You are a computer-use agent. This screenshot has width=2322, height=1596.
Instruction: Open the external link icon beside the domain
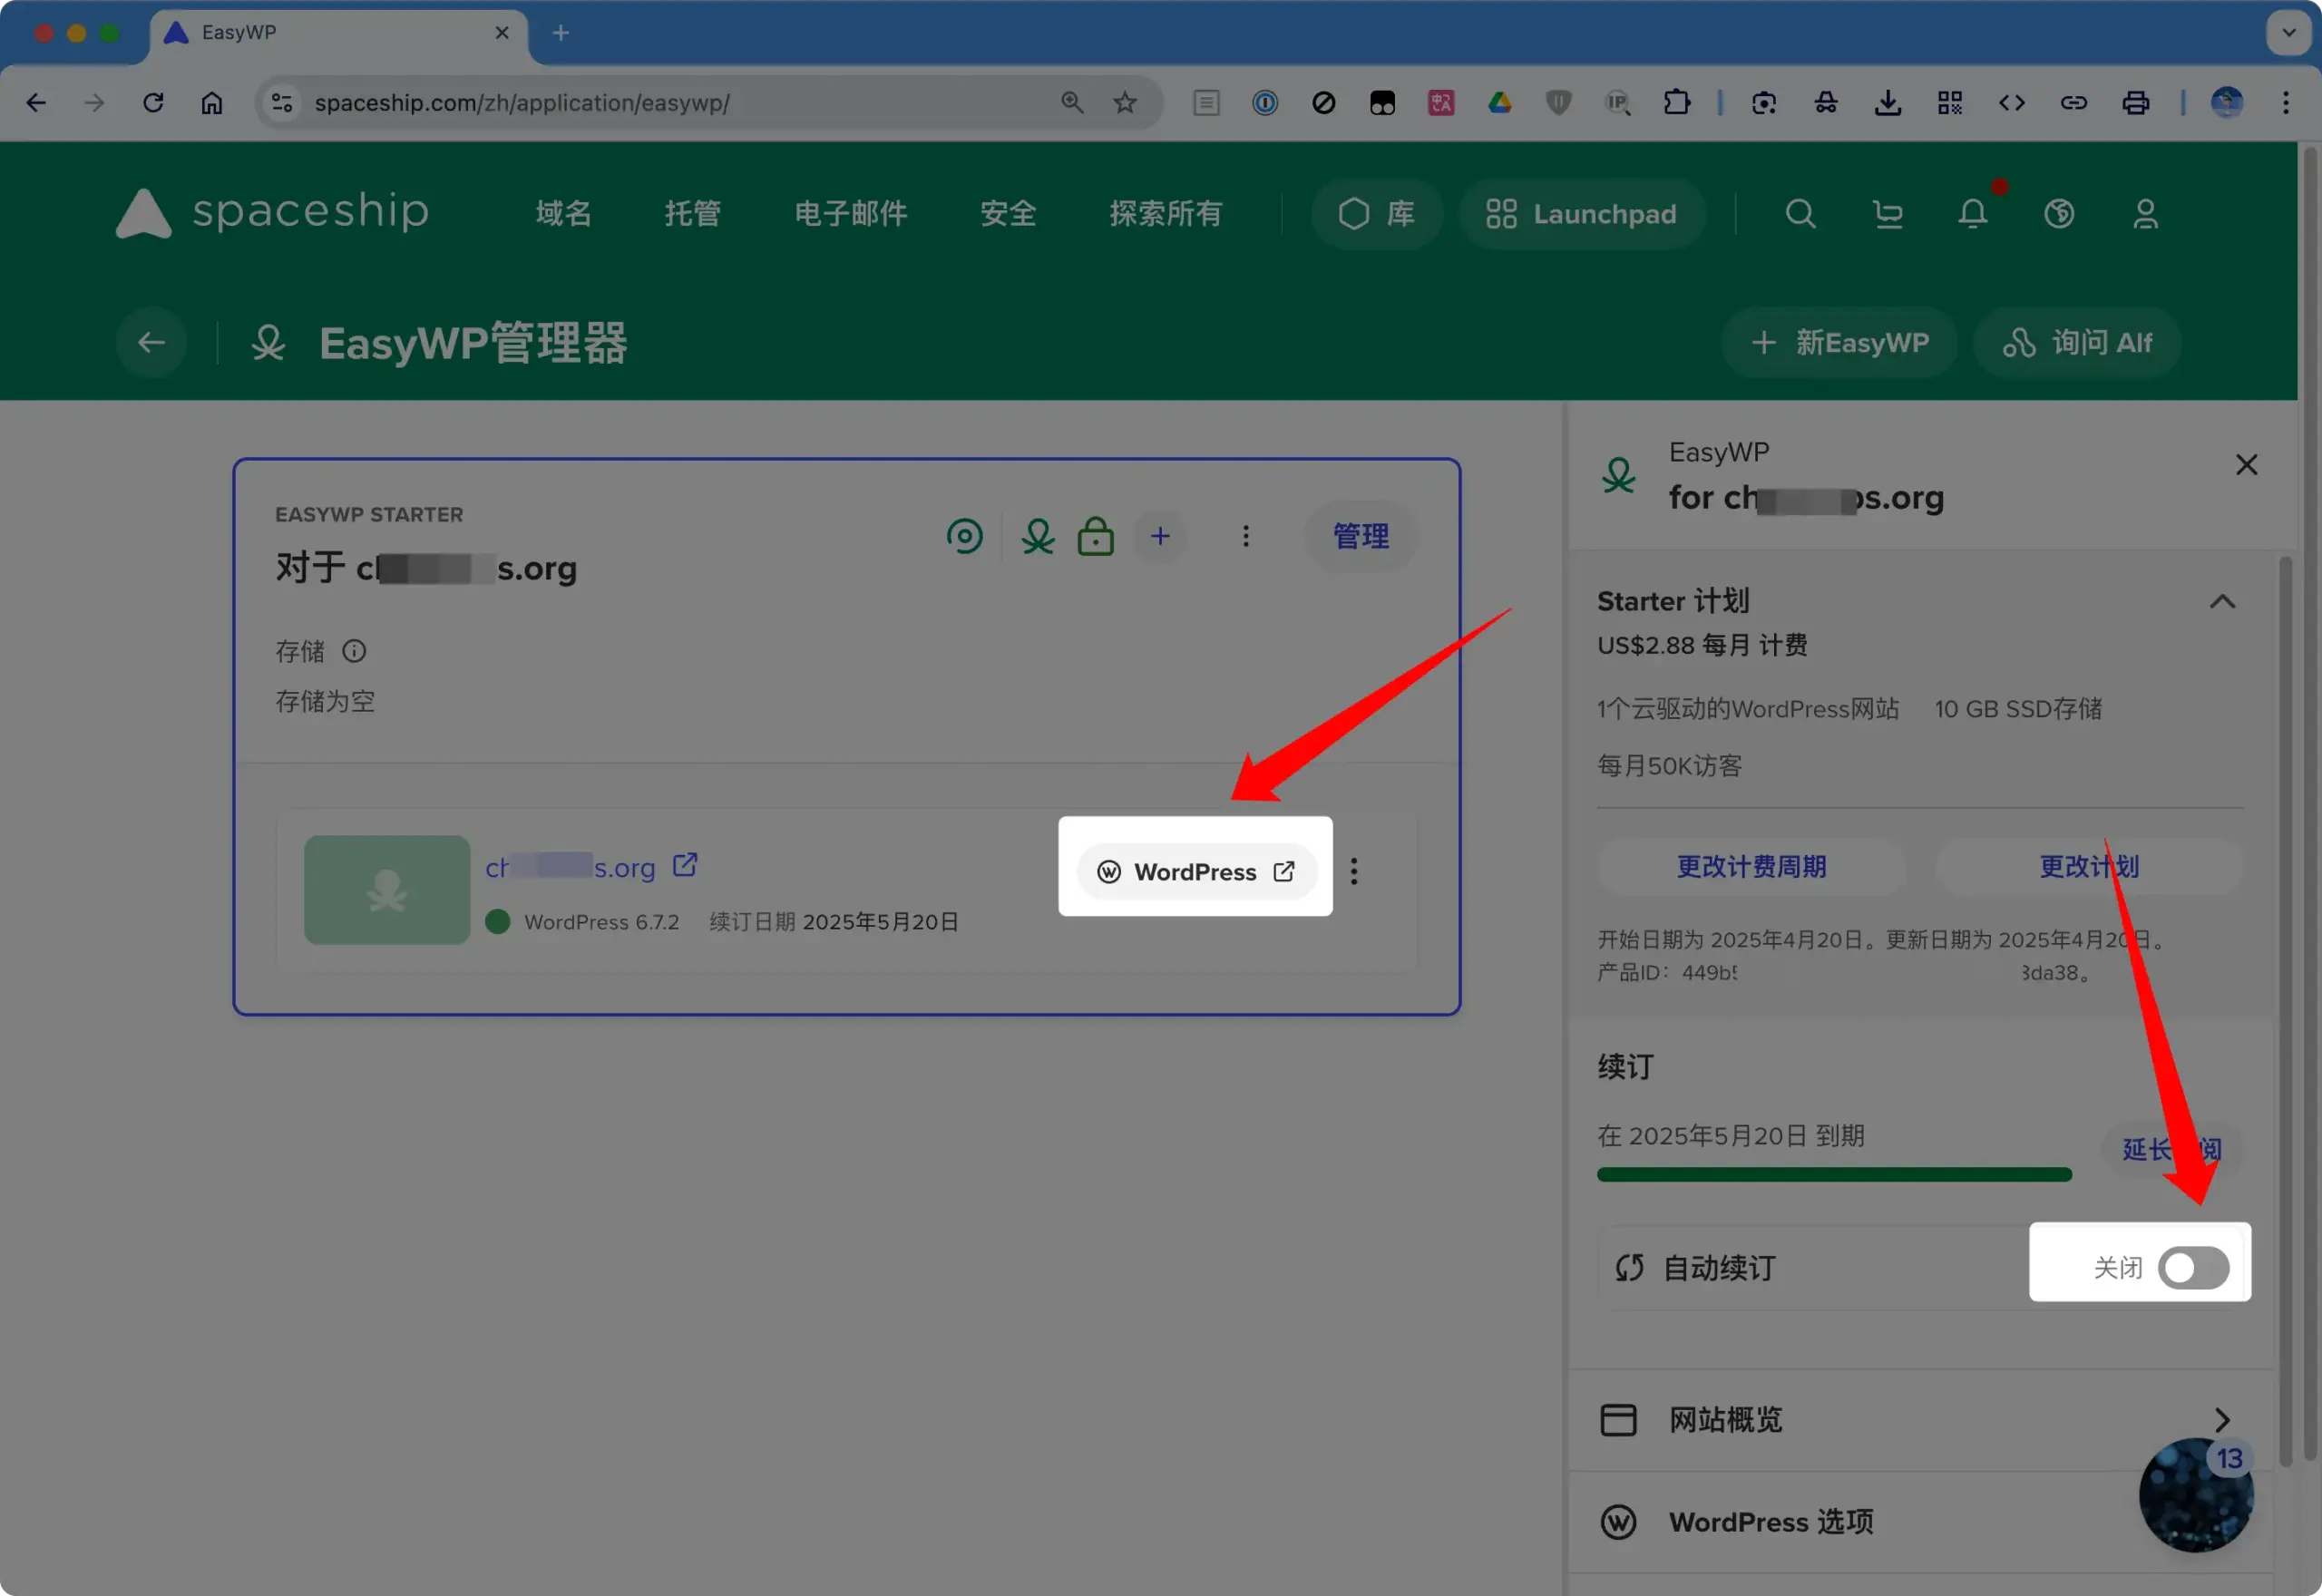[x=685, y=864]
